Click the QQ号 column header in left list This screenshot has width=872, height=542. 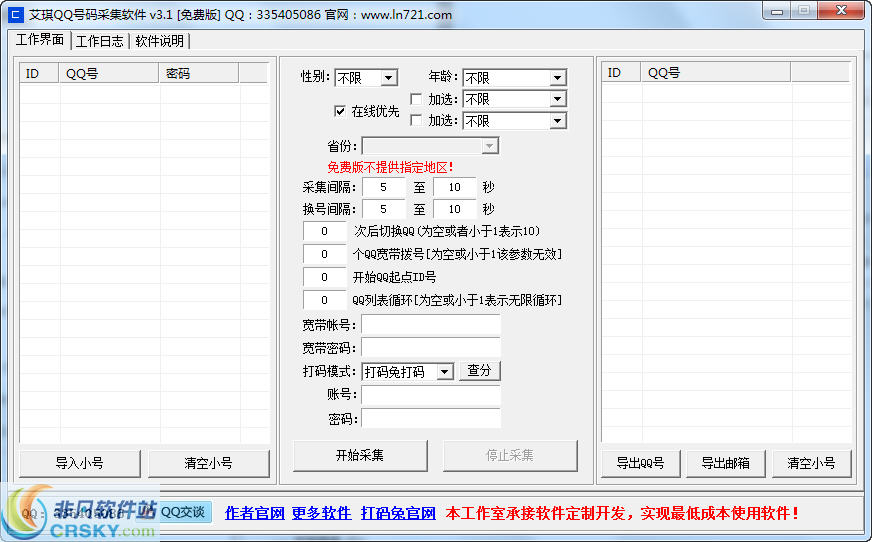point(108,73)
